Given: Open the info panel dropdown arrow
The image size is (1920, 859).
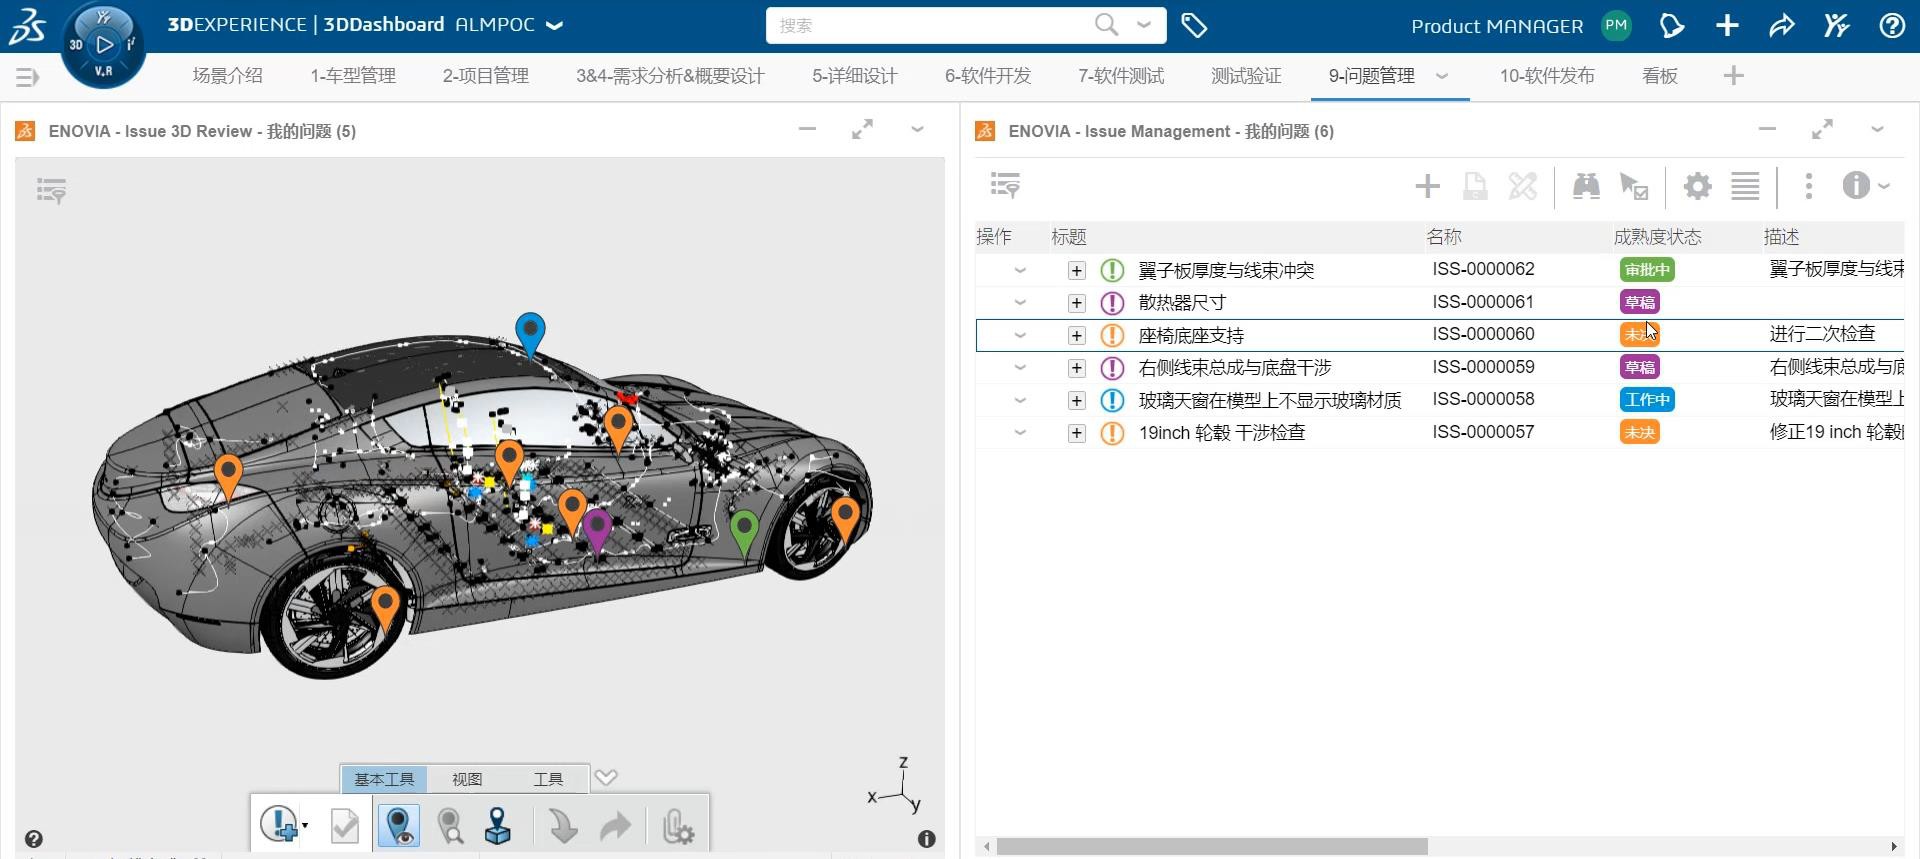Looking at the screenshot, I should (x=1884, y=186).
